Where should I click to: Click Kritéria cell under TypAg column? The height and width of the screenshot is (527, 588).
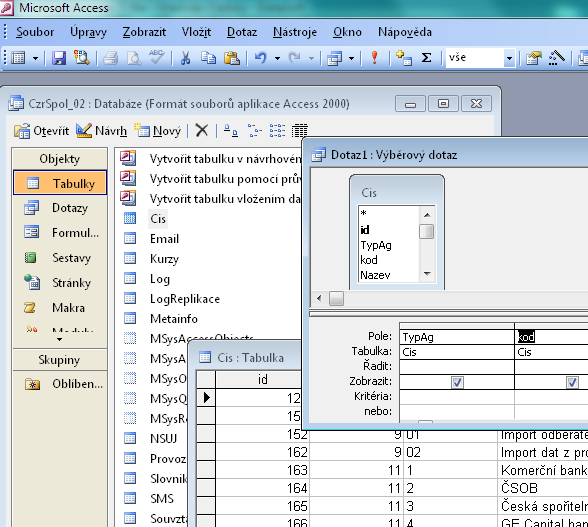[x=457, y=397]
